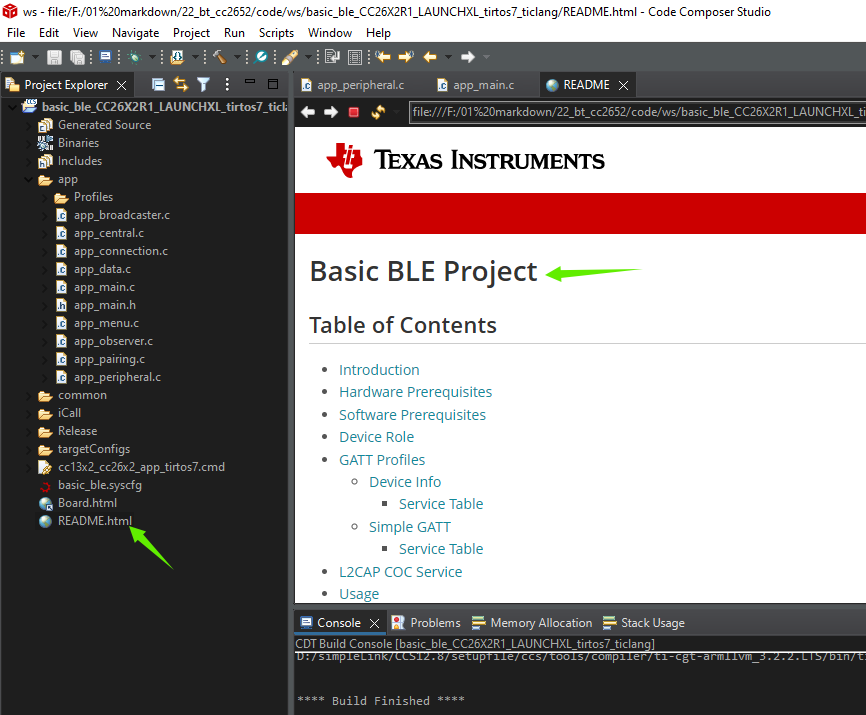Follow the Software Prerequisites link
Viewport: 866px width, 715px height.
(412, 415)
